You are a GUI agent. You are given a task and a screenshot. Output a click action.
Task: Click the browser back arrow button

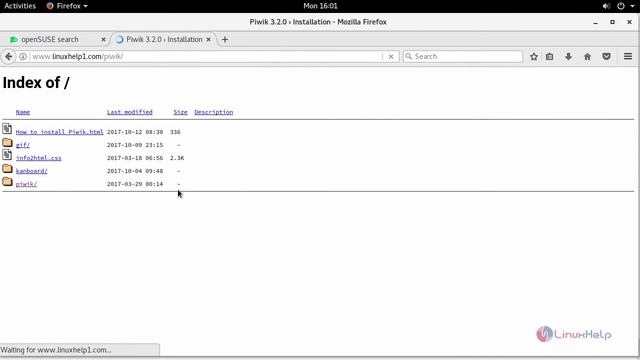9,56
